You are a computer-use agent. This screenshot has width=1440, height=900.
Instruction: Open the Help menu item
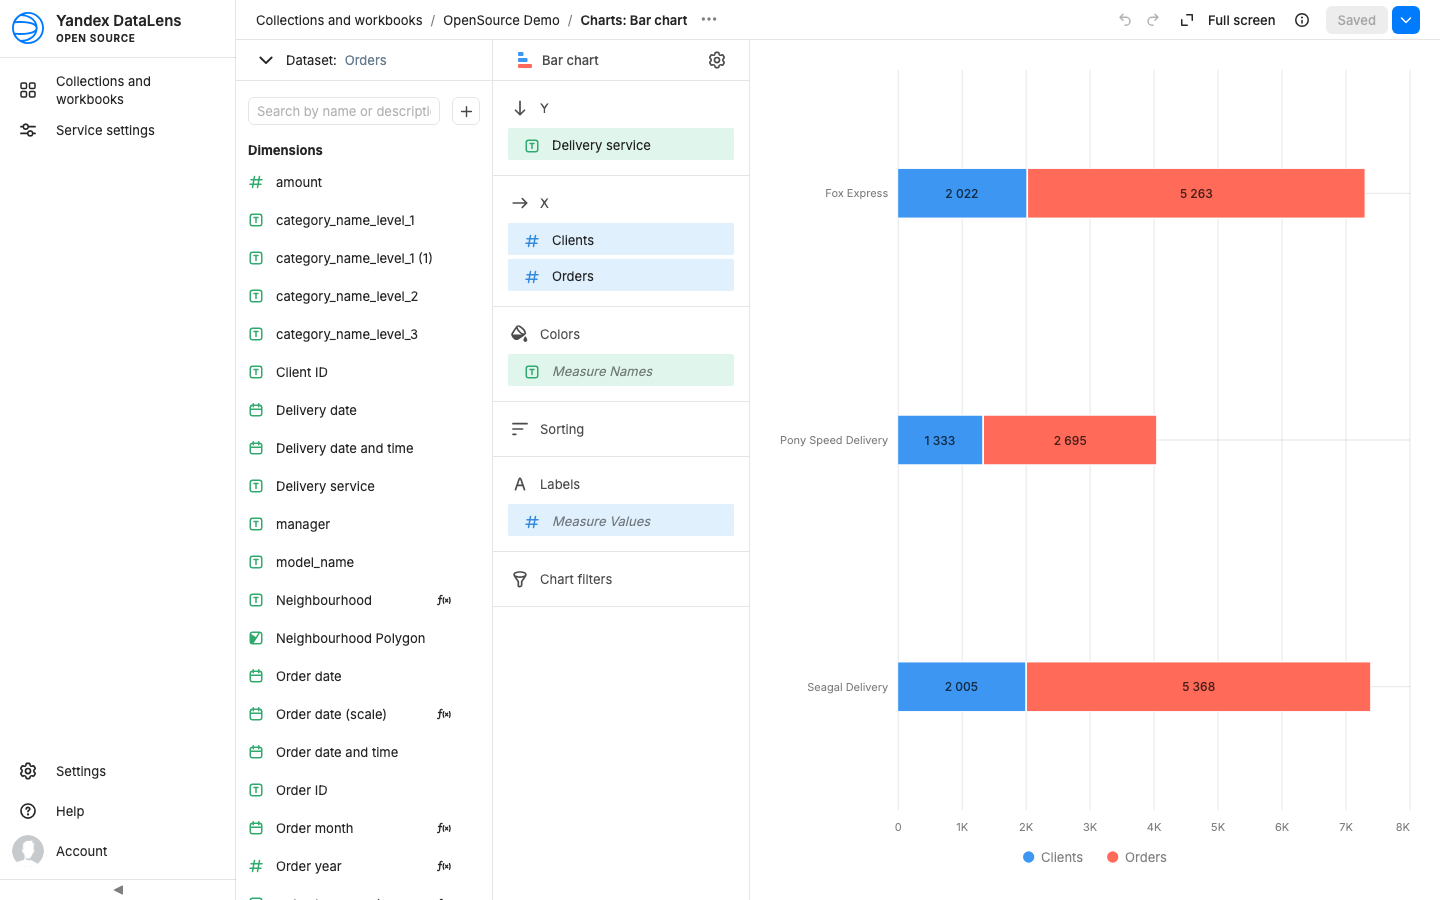tap(118, 811)
